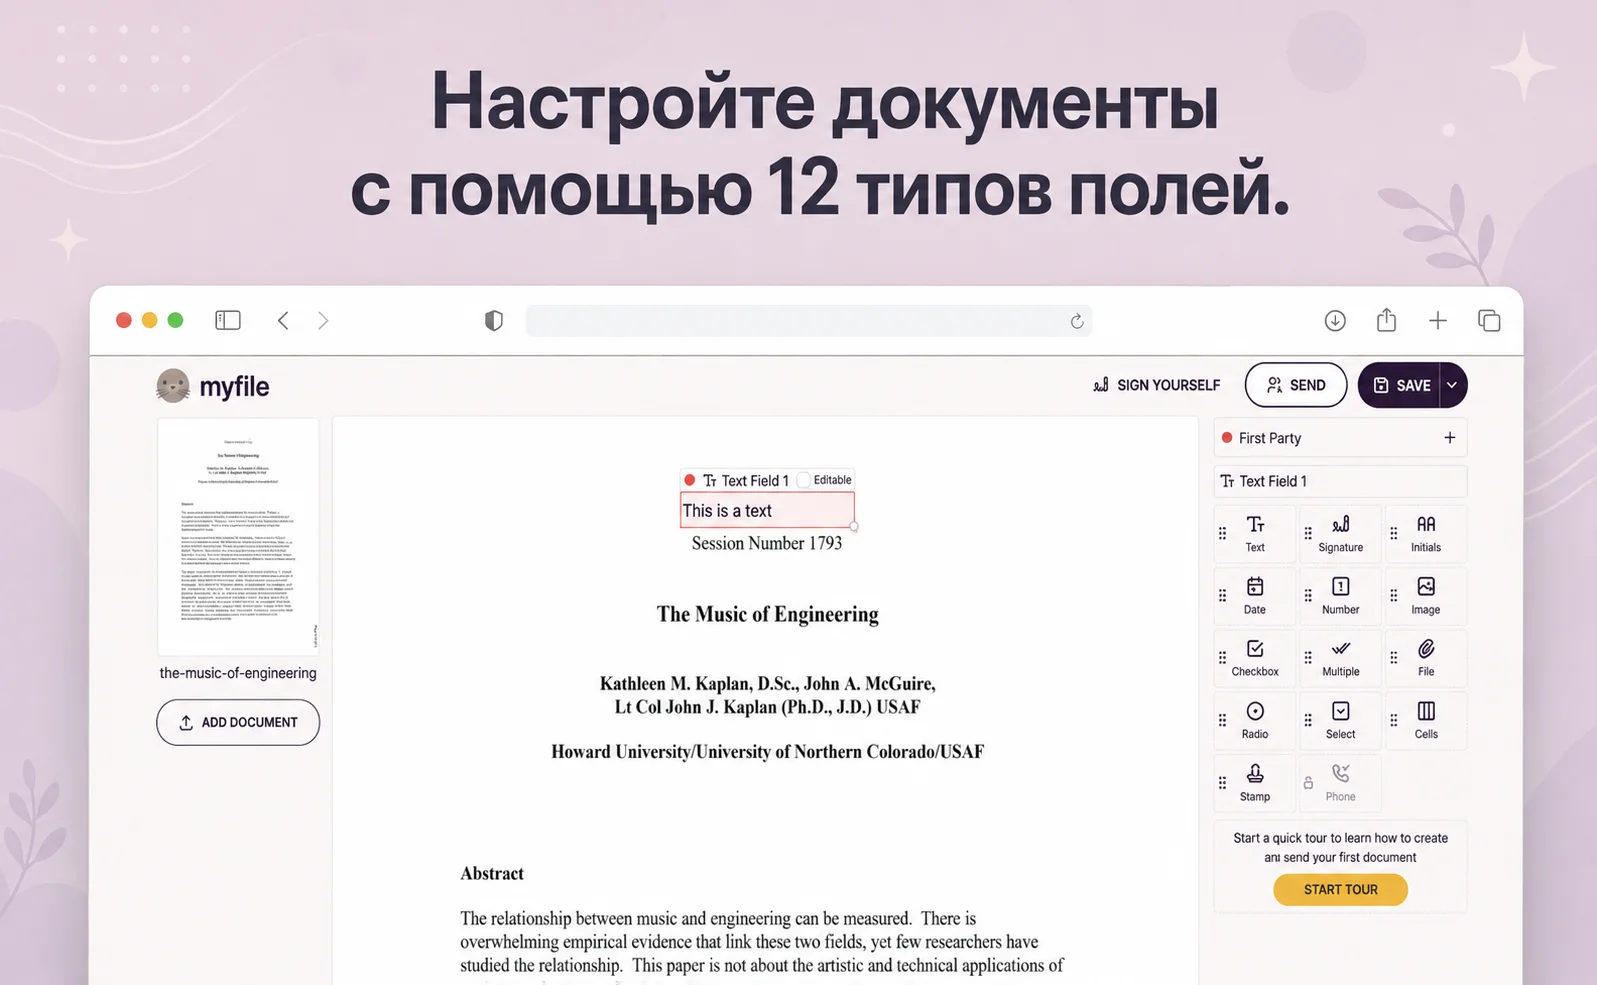This screenshot has height=985, width=1597.
Task: Select the Number field tool
Action: pyautogui.click(x=1340, y=596)
